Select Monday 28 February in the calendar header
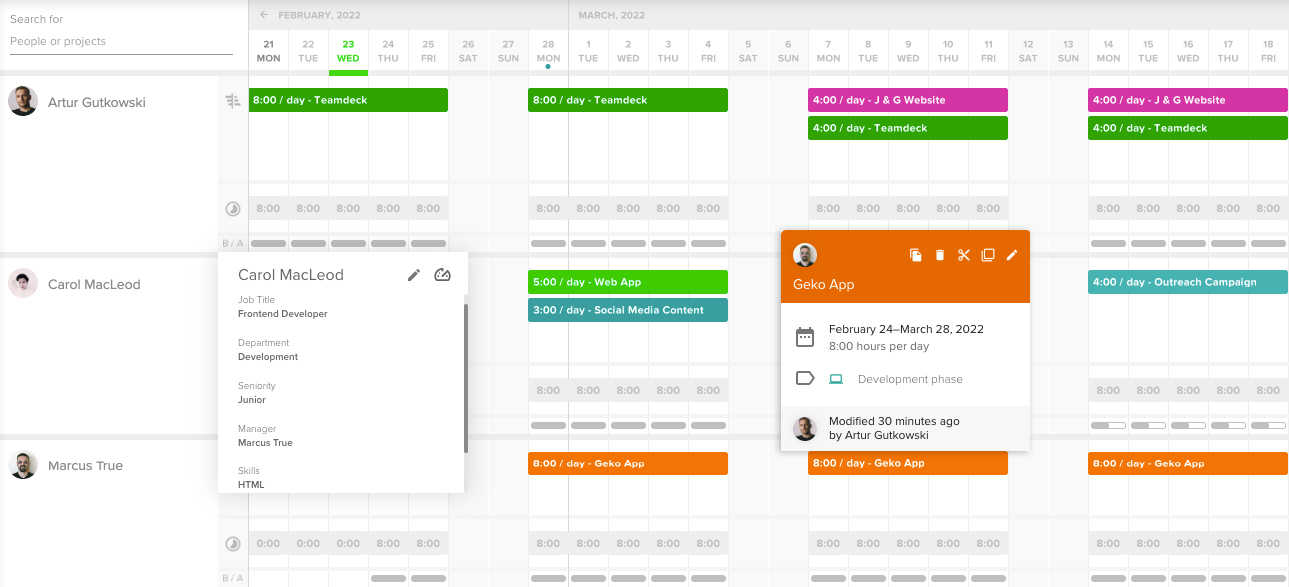The width and height of the screenshot is (1289, 587). 548,51
